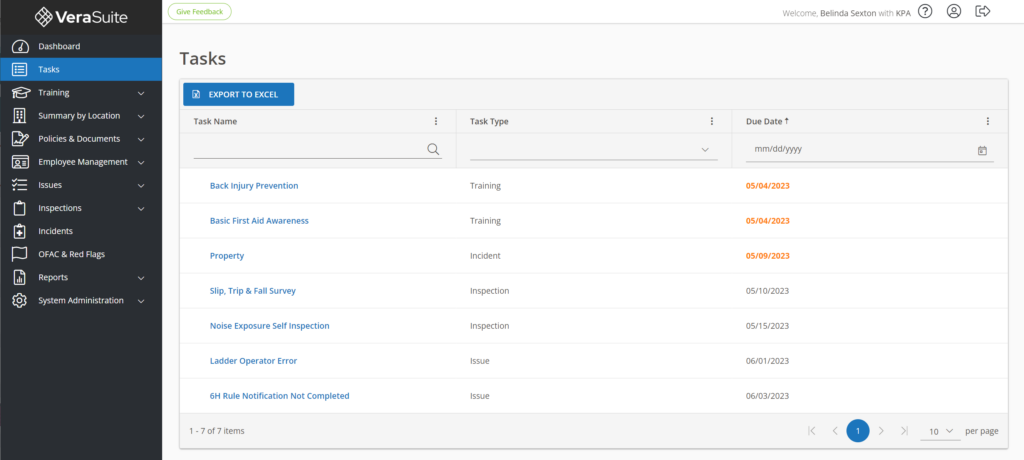Open the user profile icon
Viewport: 1024px width, 460px height.
click(x=954, y=11)
